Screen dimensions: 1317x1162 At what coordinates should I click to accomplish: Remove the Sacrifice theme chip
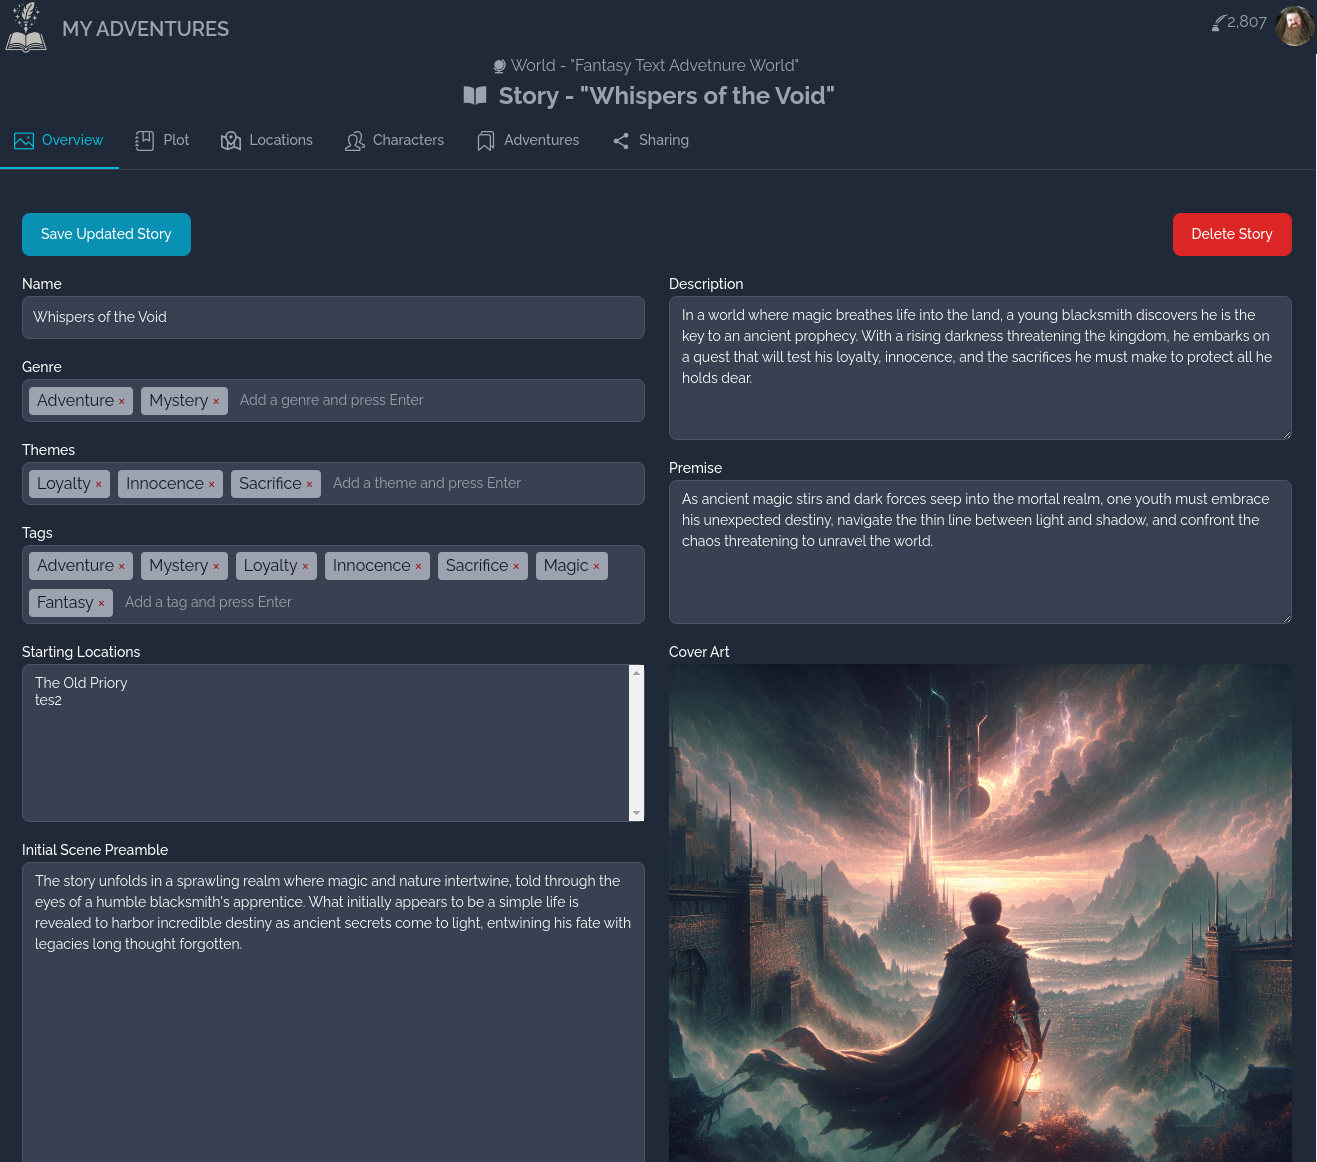(309, 484)
